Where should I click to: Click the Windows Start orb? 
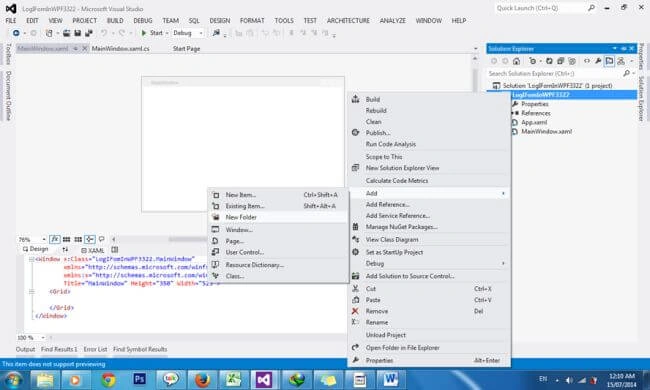pos(13,380)
